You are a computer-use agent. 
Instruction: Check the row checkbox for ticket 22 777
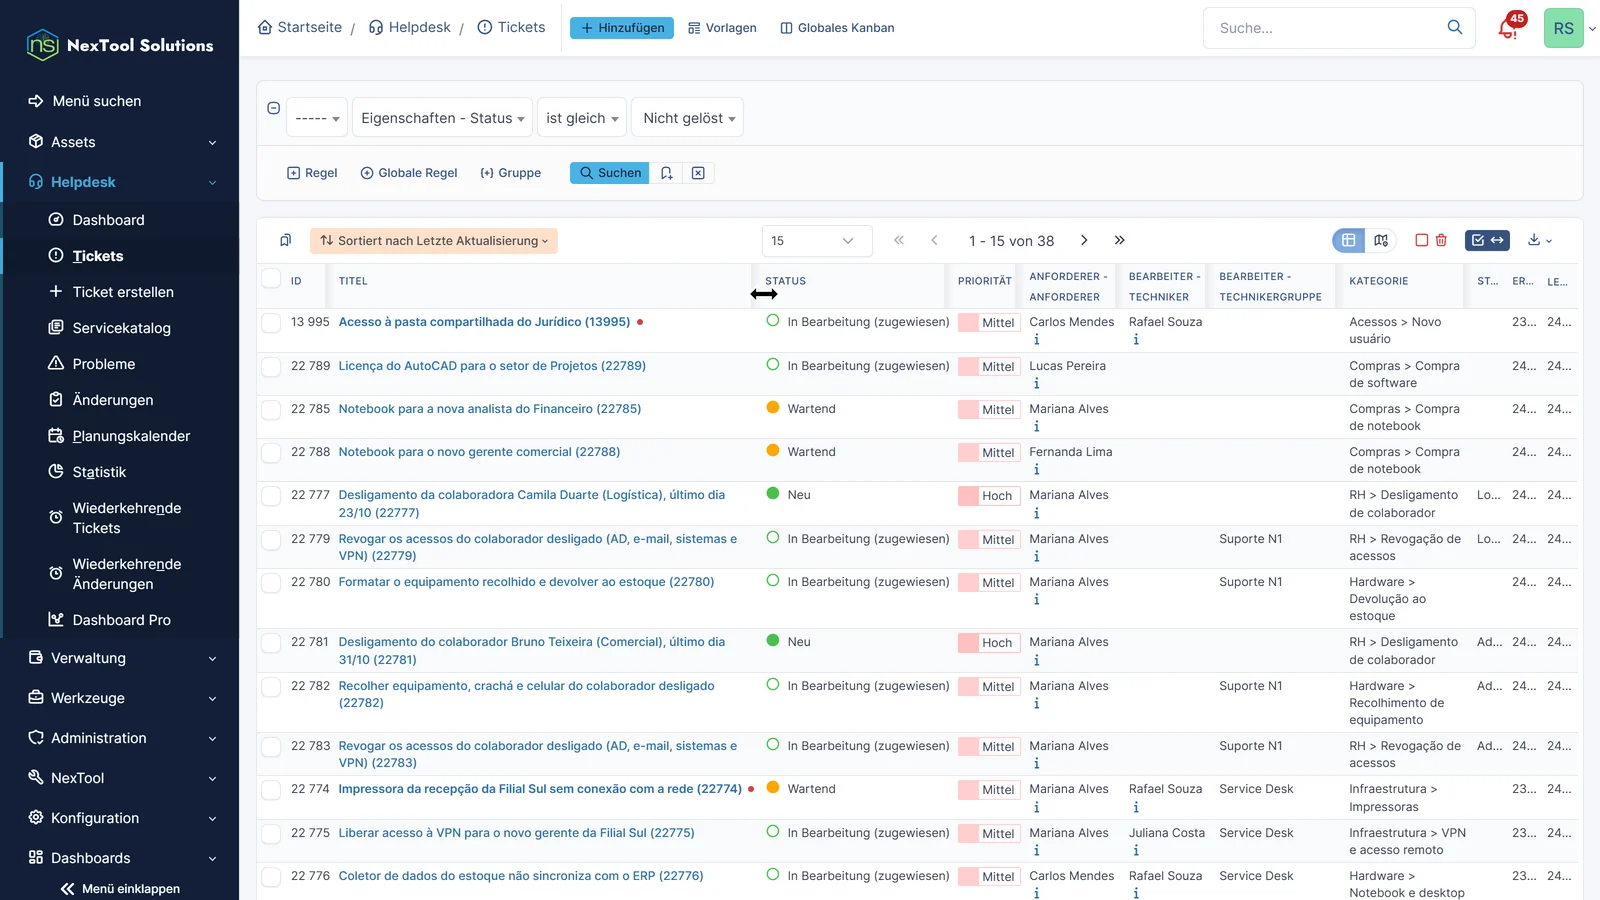[x=271, y=495]
